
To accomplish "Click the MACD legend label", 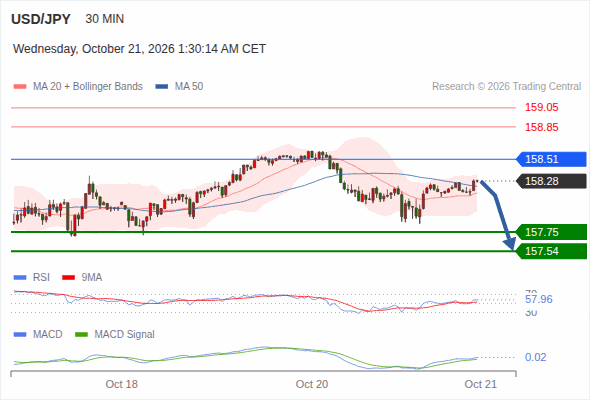I will [47, 334].
